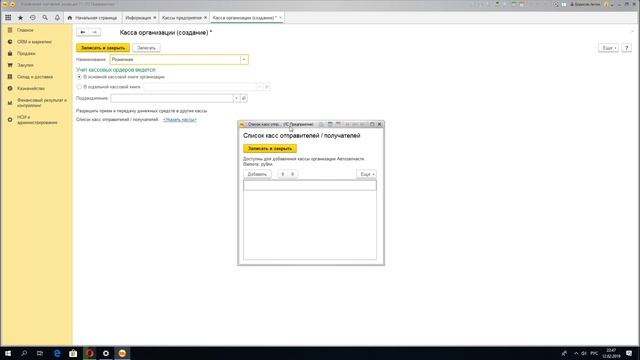Open the Главное section in the sidebar
The image size is (640, 360).
(25, 30)
